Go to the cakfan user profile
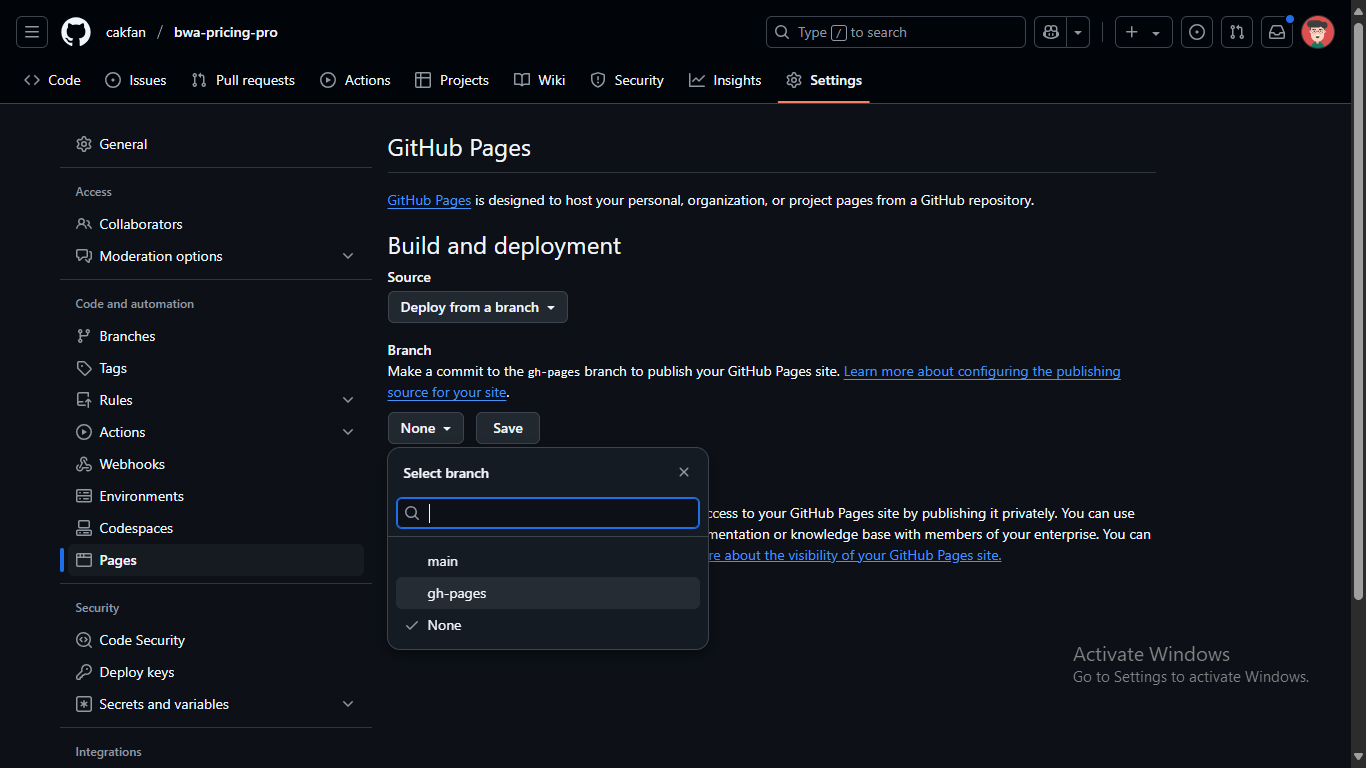Image resolution: width=1366 pixels, height=768 pixels. pos(126,32)
